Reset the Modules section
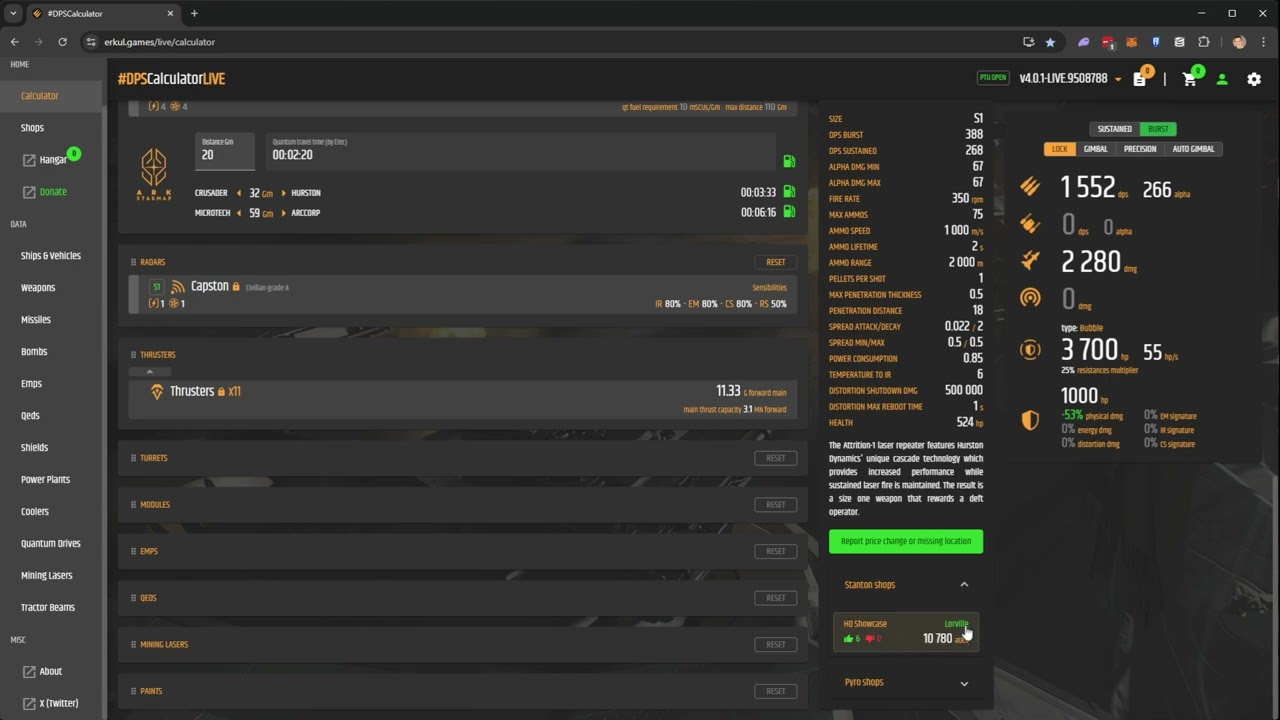 coord(776,505)
